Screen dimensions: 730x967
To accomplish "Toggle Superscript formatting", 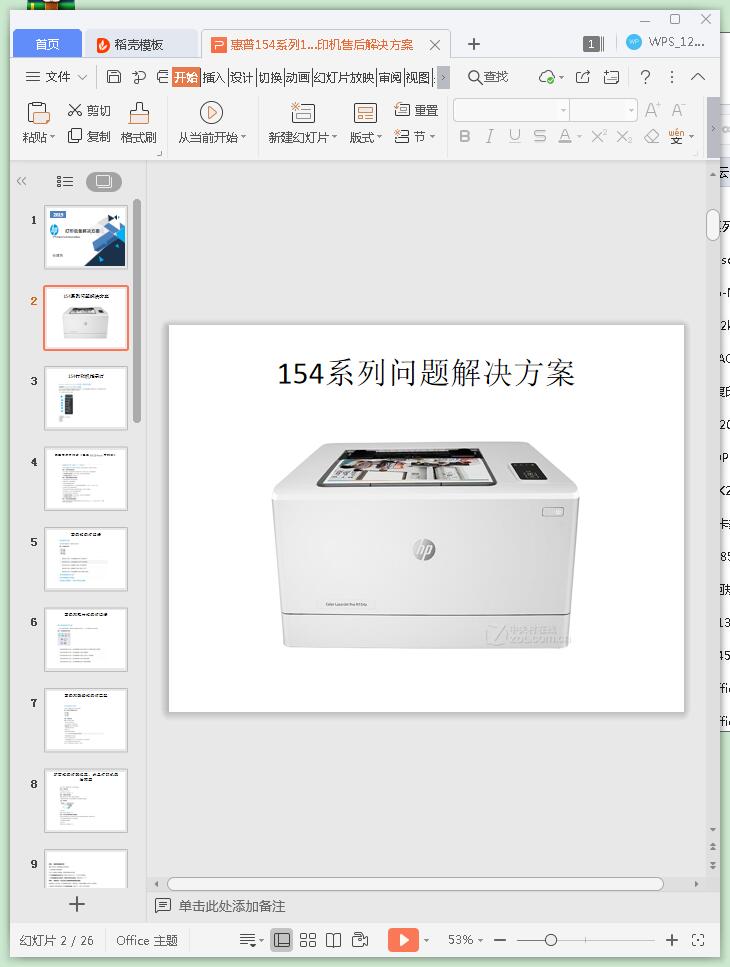I will (x=599, y=136).
